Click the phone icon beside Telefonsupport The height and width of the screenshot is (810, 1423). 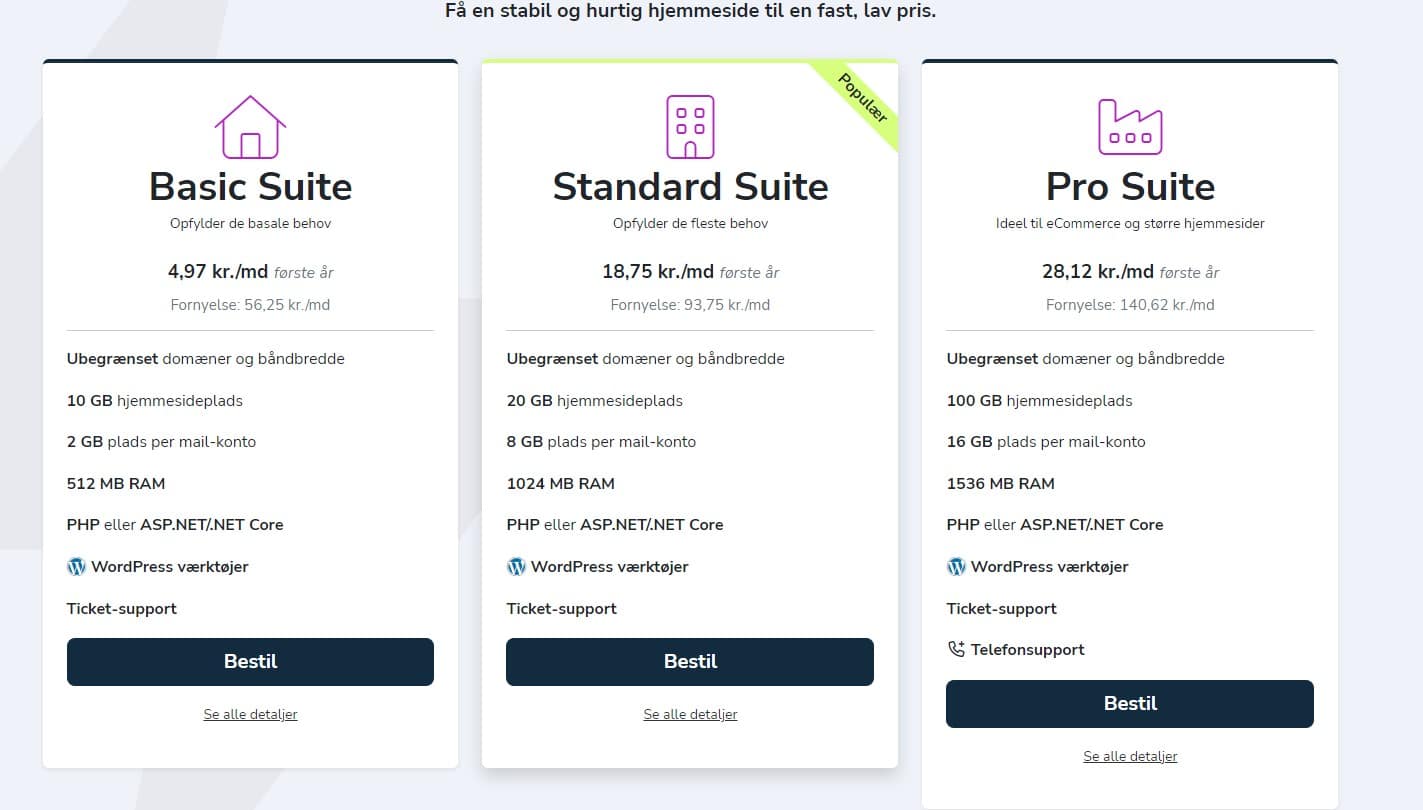[956, 650]
